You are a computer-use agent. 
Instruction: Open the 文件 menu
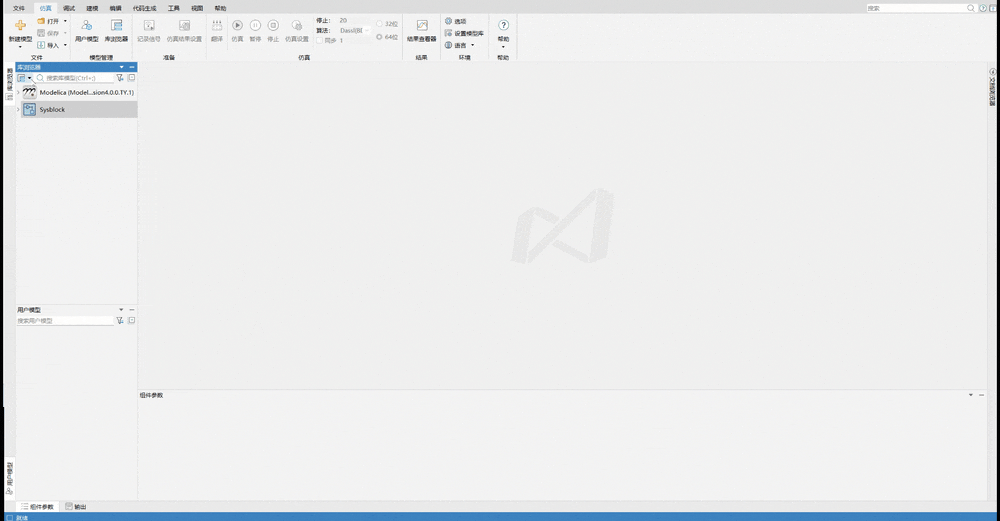click(19, 8)
